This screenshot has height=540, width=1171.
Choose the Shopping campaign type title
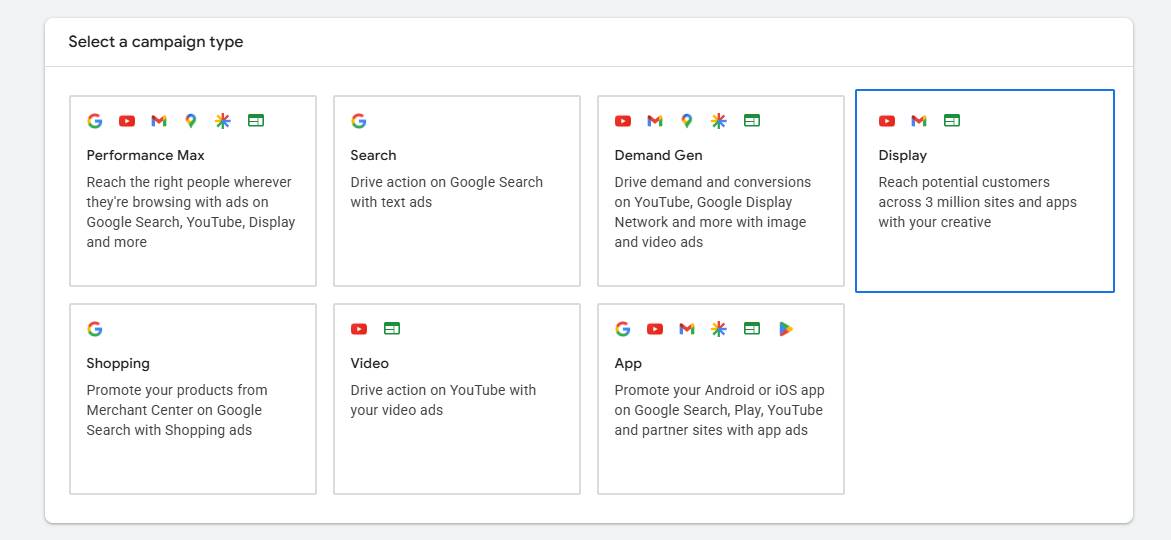point(118,364)
